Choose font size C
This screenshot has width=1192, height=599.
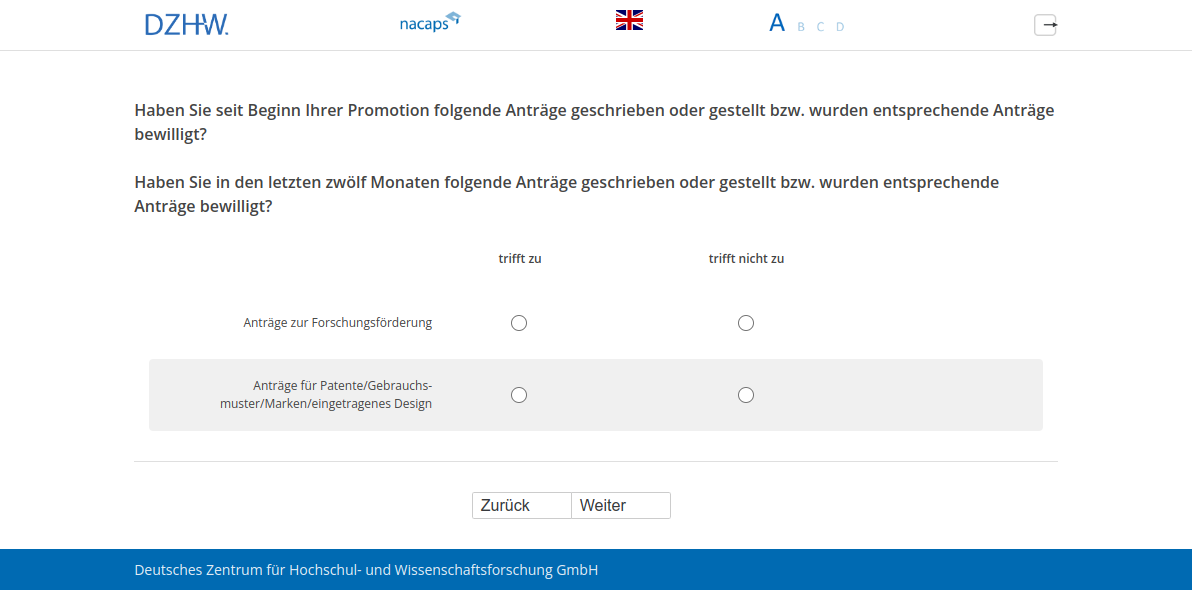coord(820,27)
